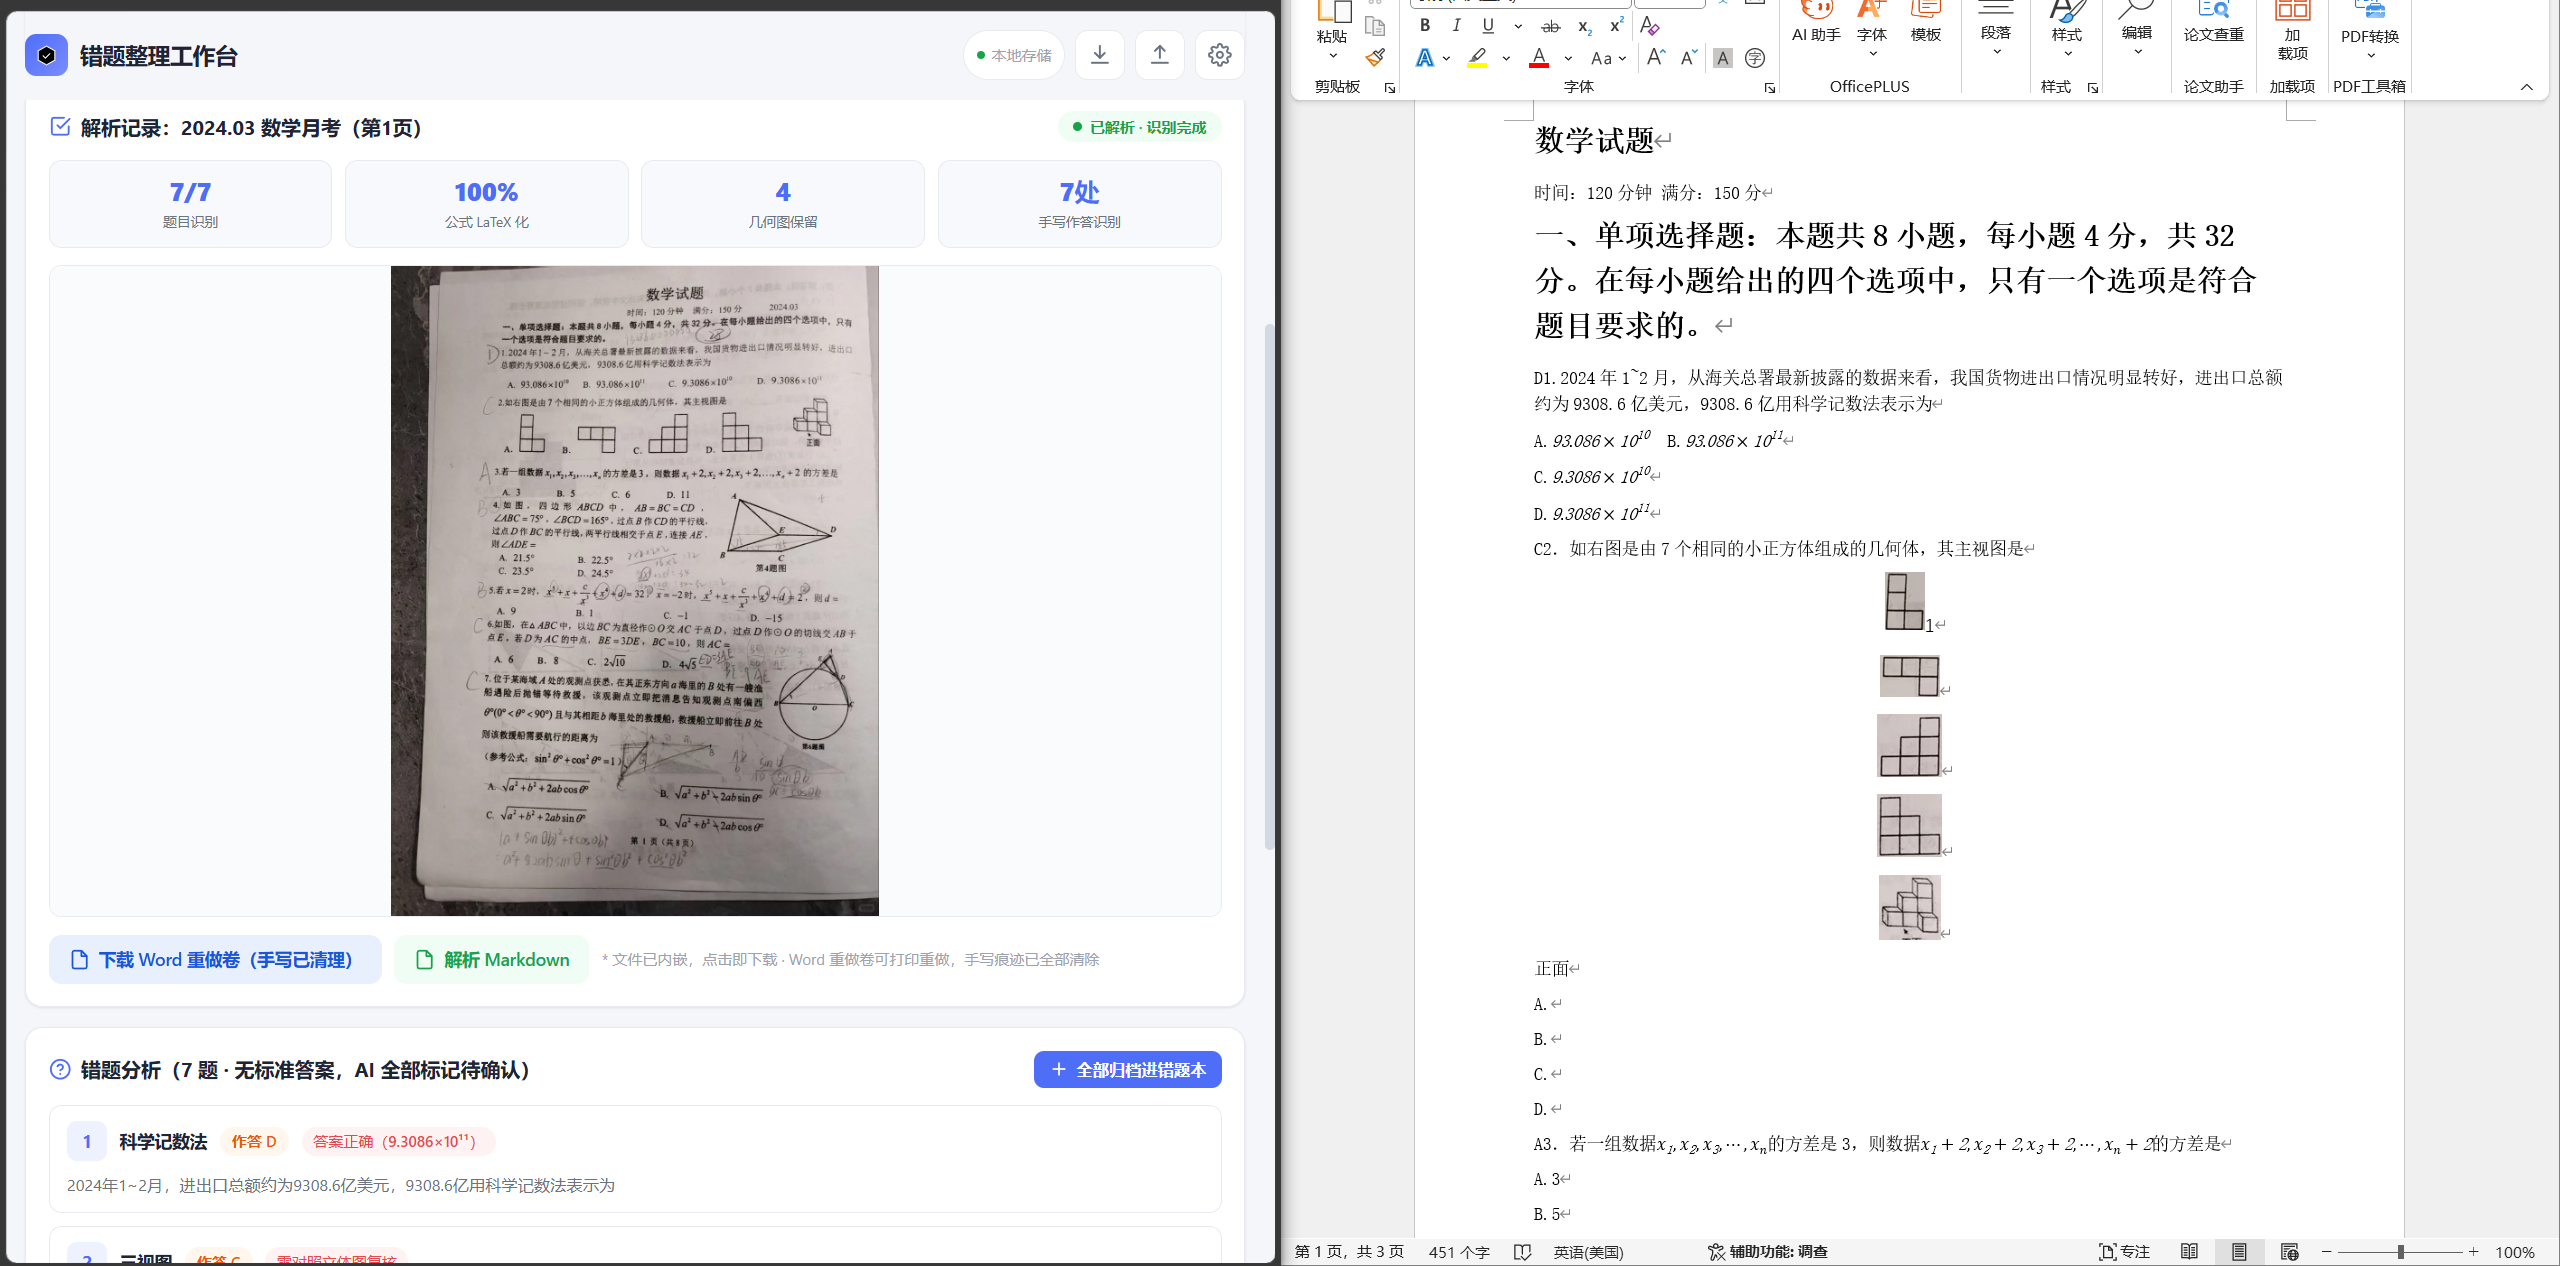Viewport: 2560px width, 1266px height.
Task: Toggle Print Layout view in Word status bar
Action: [x=2239, y=1252]
